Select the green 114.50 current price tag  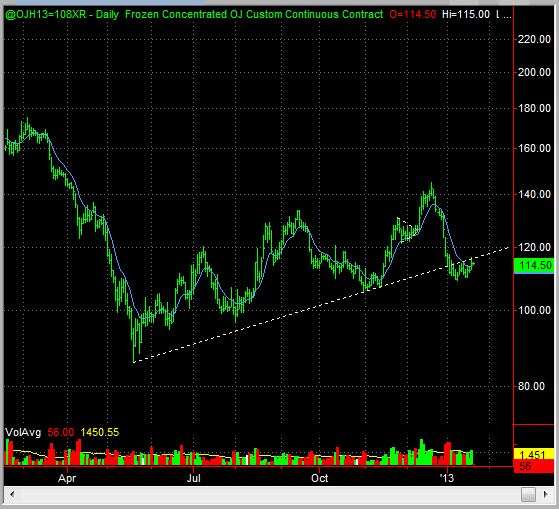(x=534, y=266)
